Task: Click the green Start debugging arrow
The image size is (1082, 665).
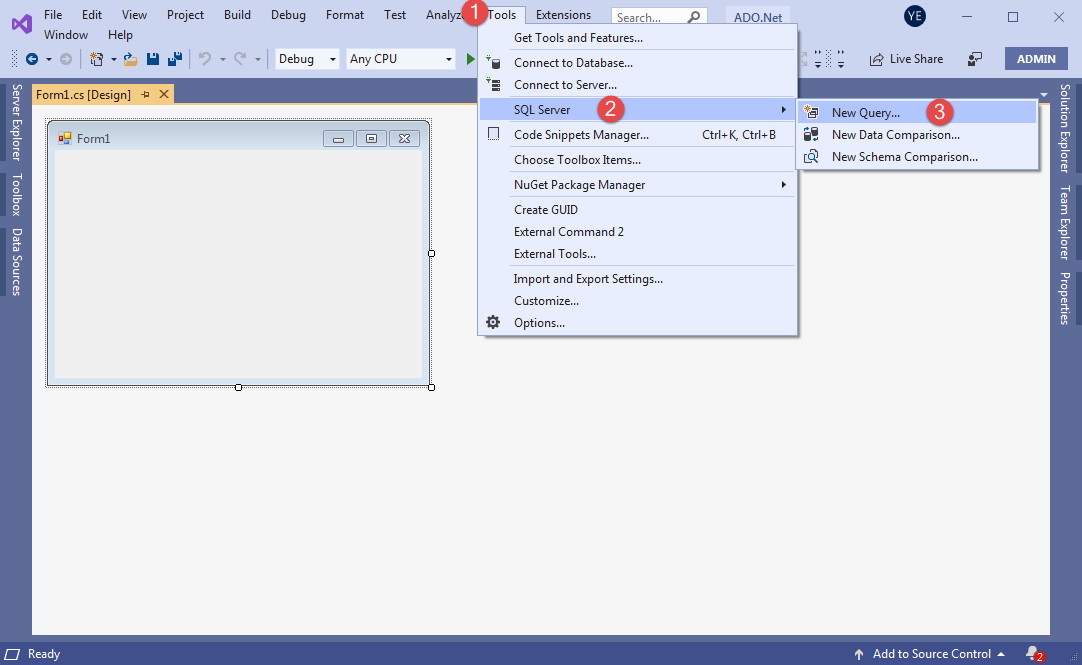Action: [470, 59]
